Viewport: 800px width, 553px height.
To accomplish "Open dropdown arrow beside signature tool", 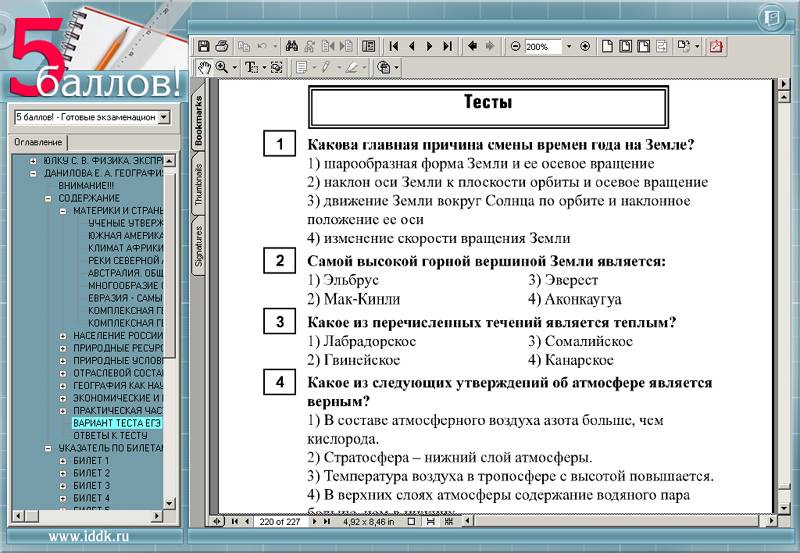I will coord(396,67).
